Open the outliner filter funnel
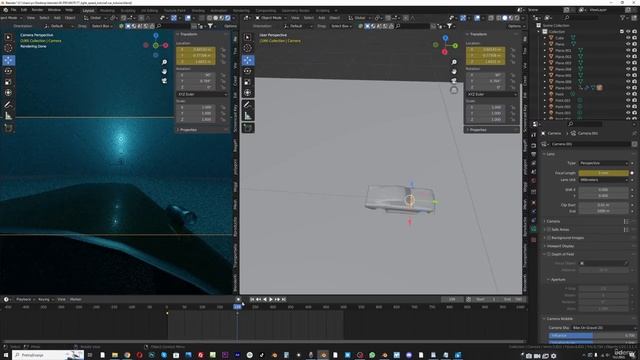This screenshot has width=640, height=360. point(623,18)
